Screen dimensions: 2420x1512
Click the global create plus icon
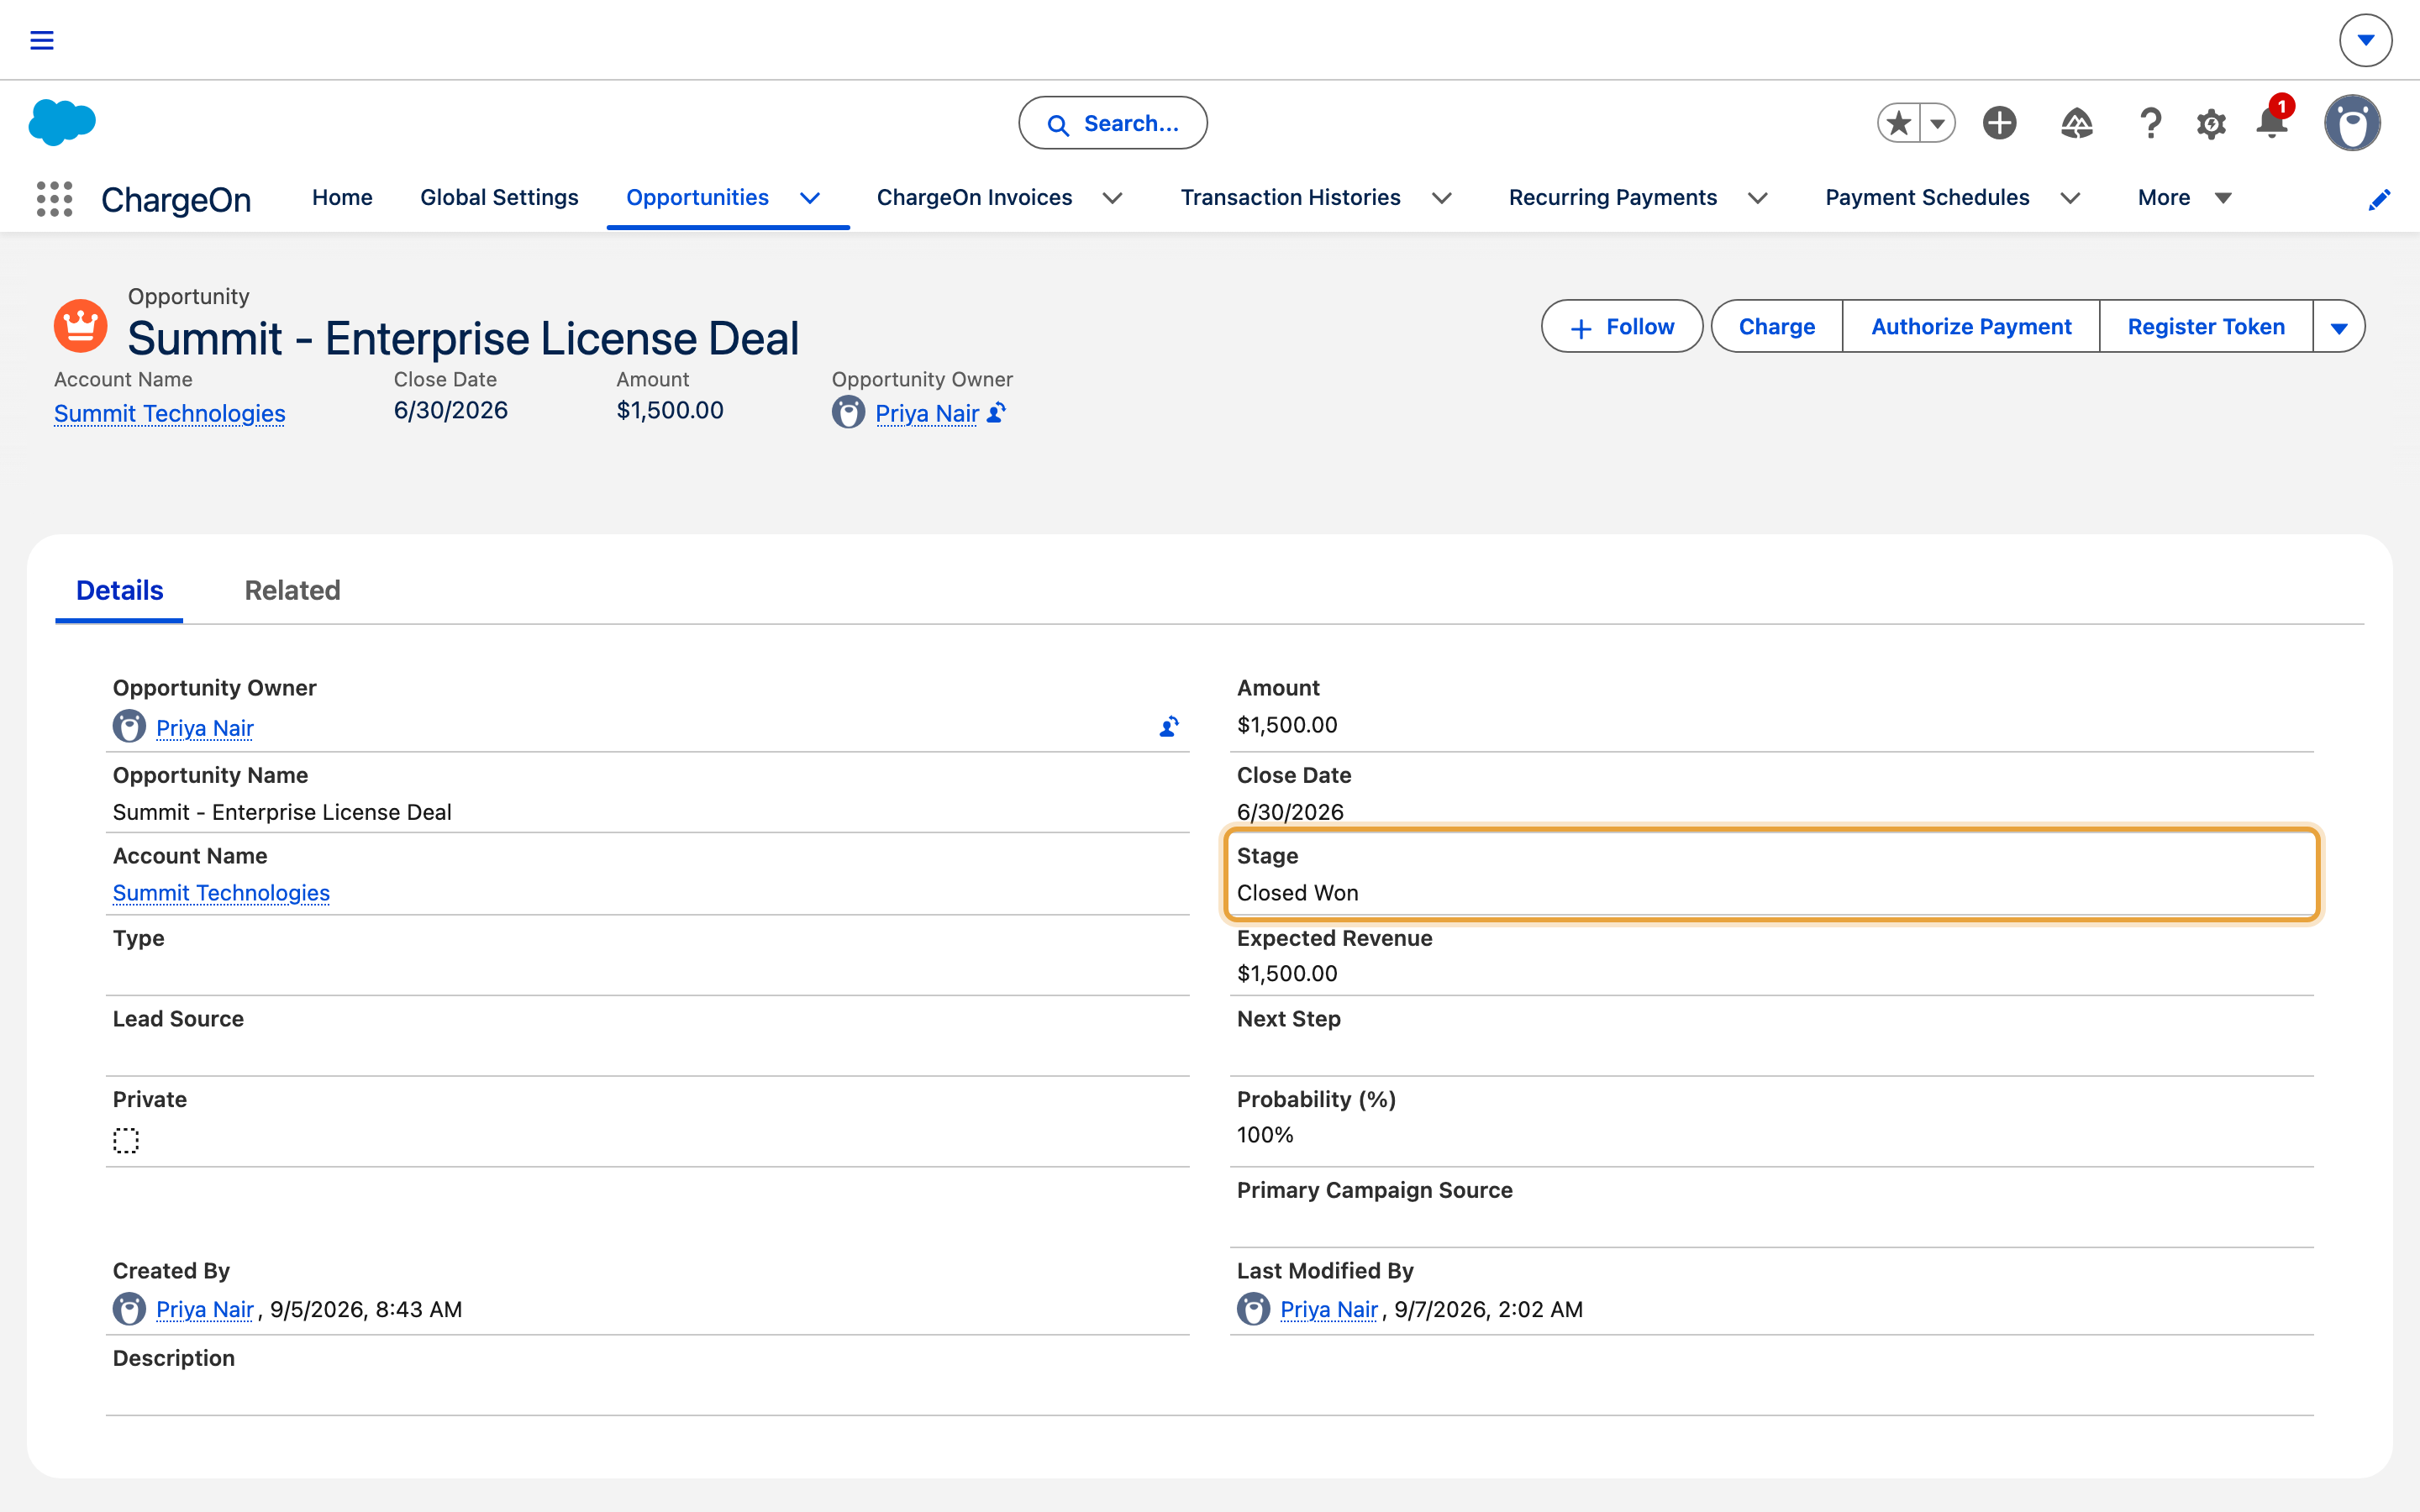point(2000,123)
